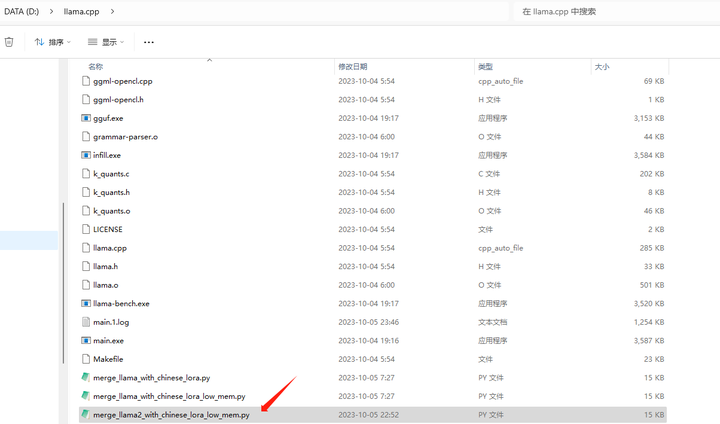Click the highlighted item in navigation pane
This screenshot has width=720, height=424.
click(x=29, y=240)
